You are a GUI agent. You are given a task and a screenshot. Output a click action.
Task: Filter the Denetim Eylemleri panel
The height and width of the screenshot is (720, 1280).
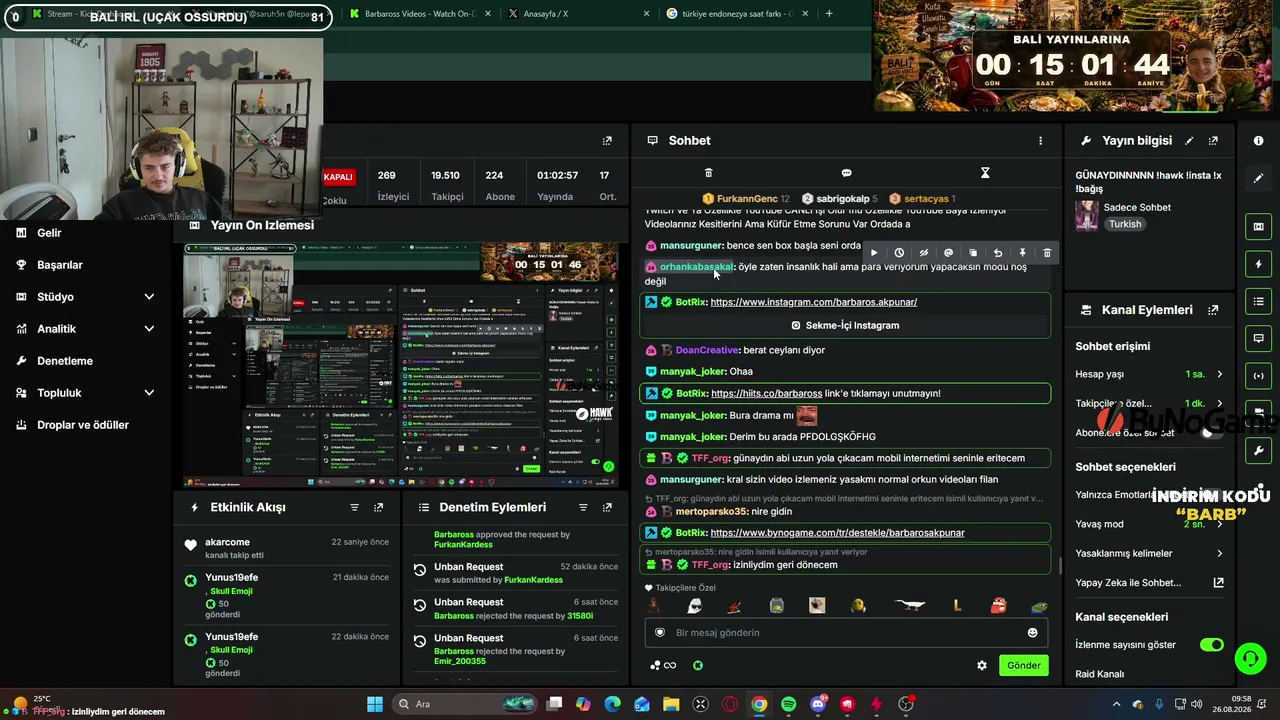tap(583, 507)
